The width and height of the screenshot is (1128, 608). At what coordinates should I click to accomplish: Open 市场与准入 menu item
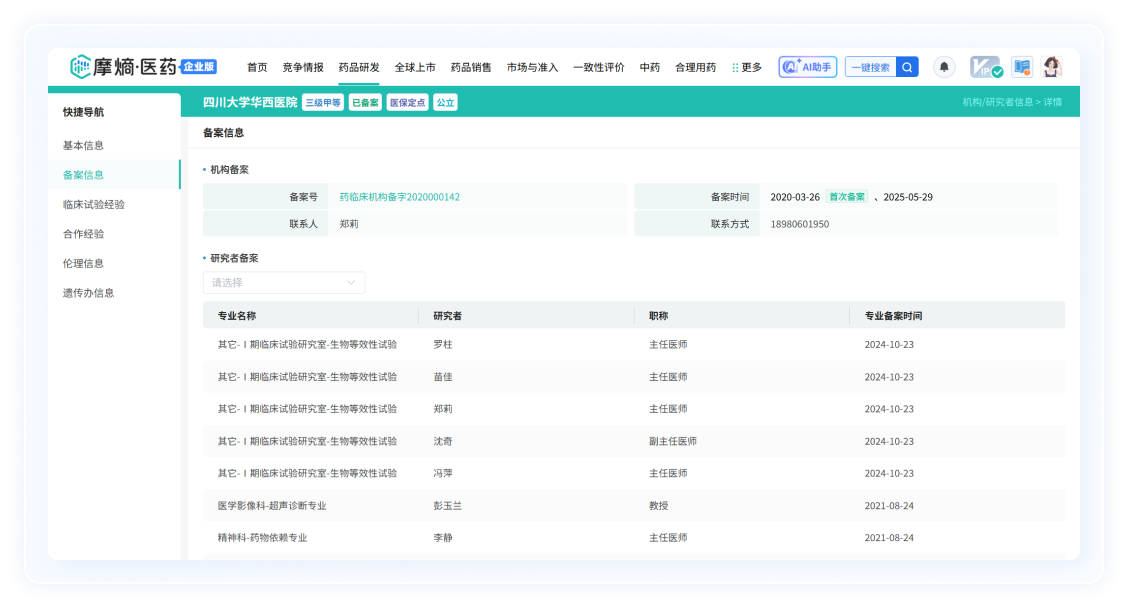(532, 67)
